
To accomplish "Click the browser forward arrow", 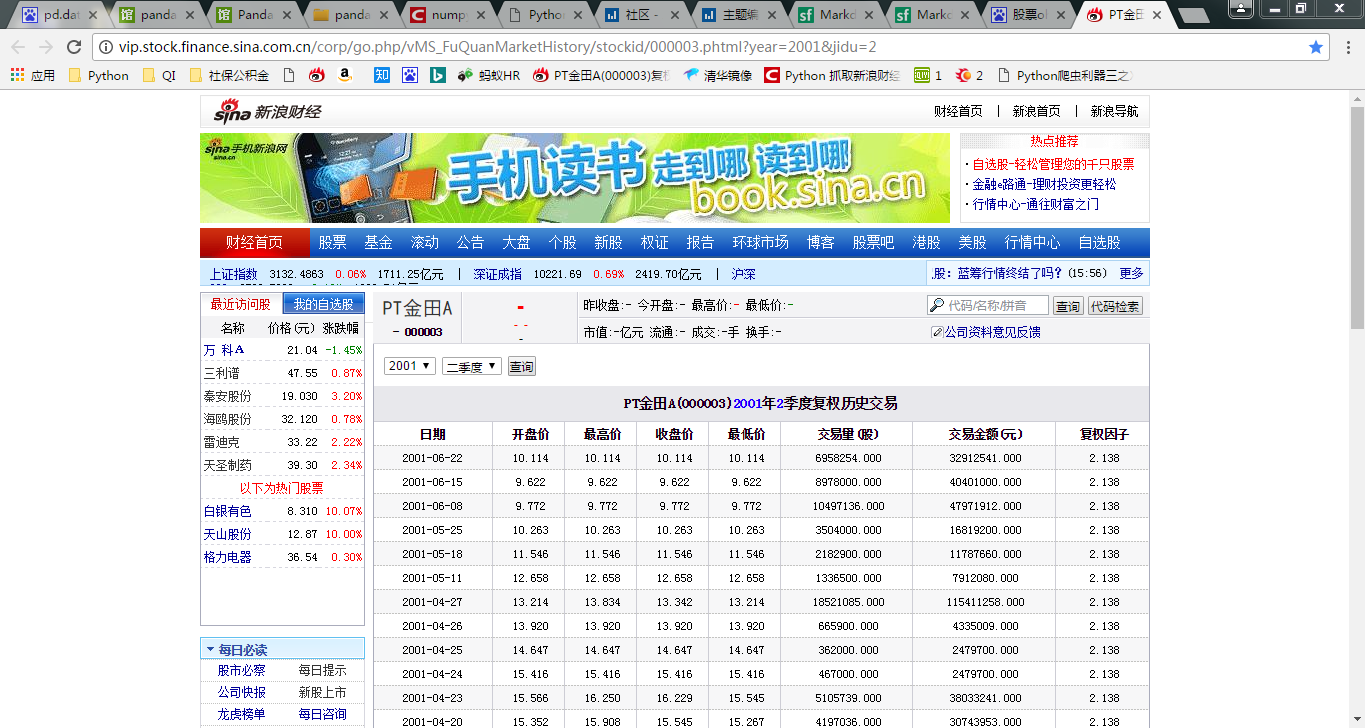I will (46, 47).
